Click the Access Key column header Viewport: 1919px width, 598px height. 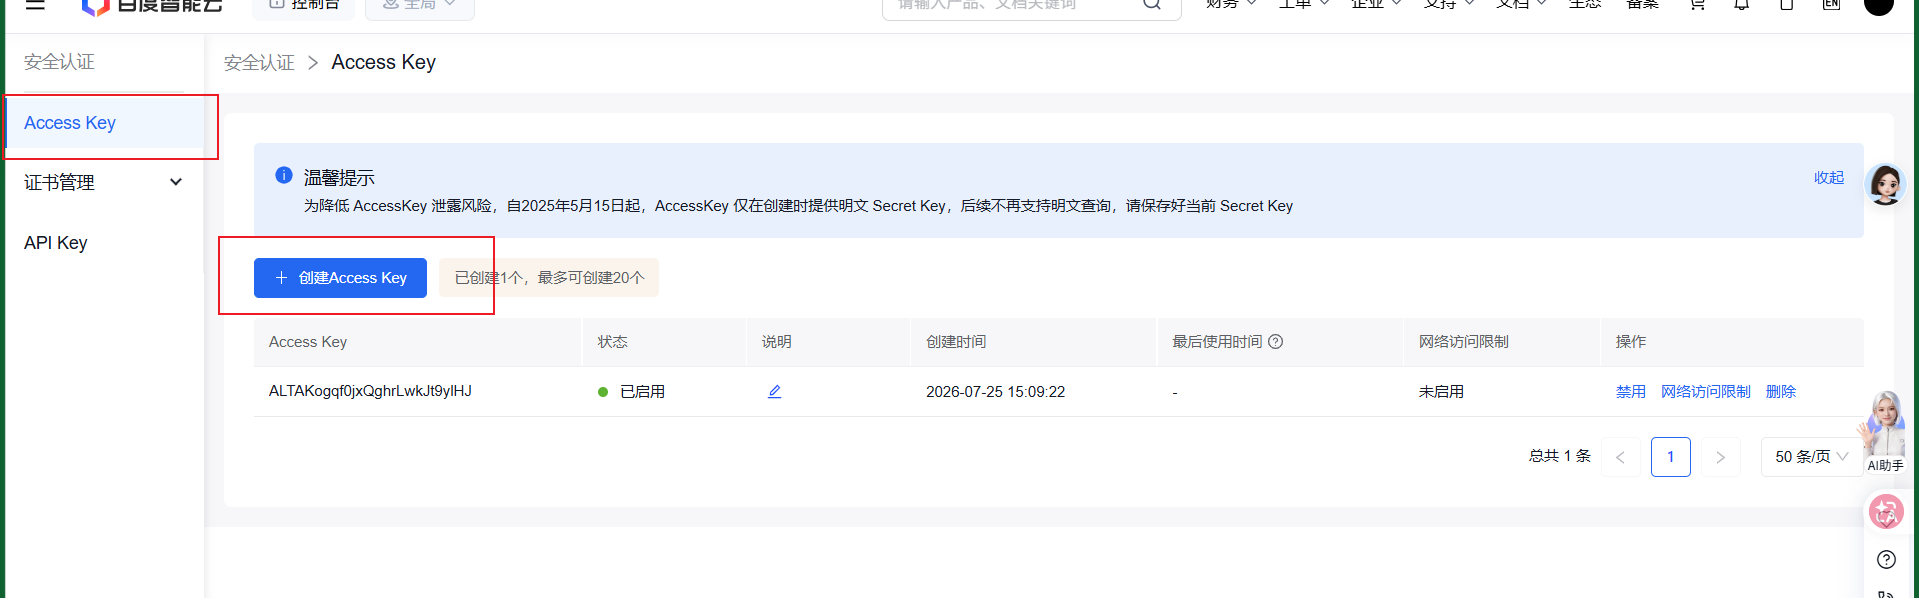308,342
